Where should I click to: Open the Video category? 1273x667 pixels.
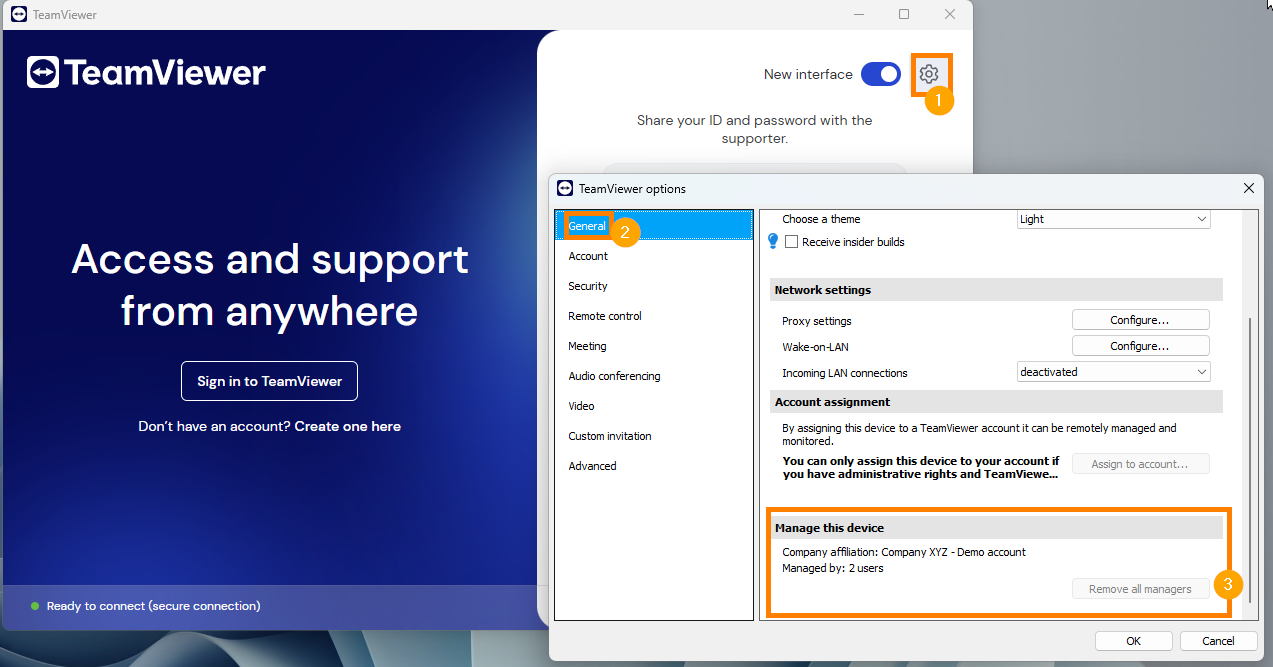(654, 406)
